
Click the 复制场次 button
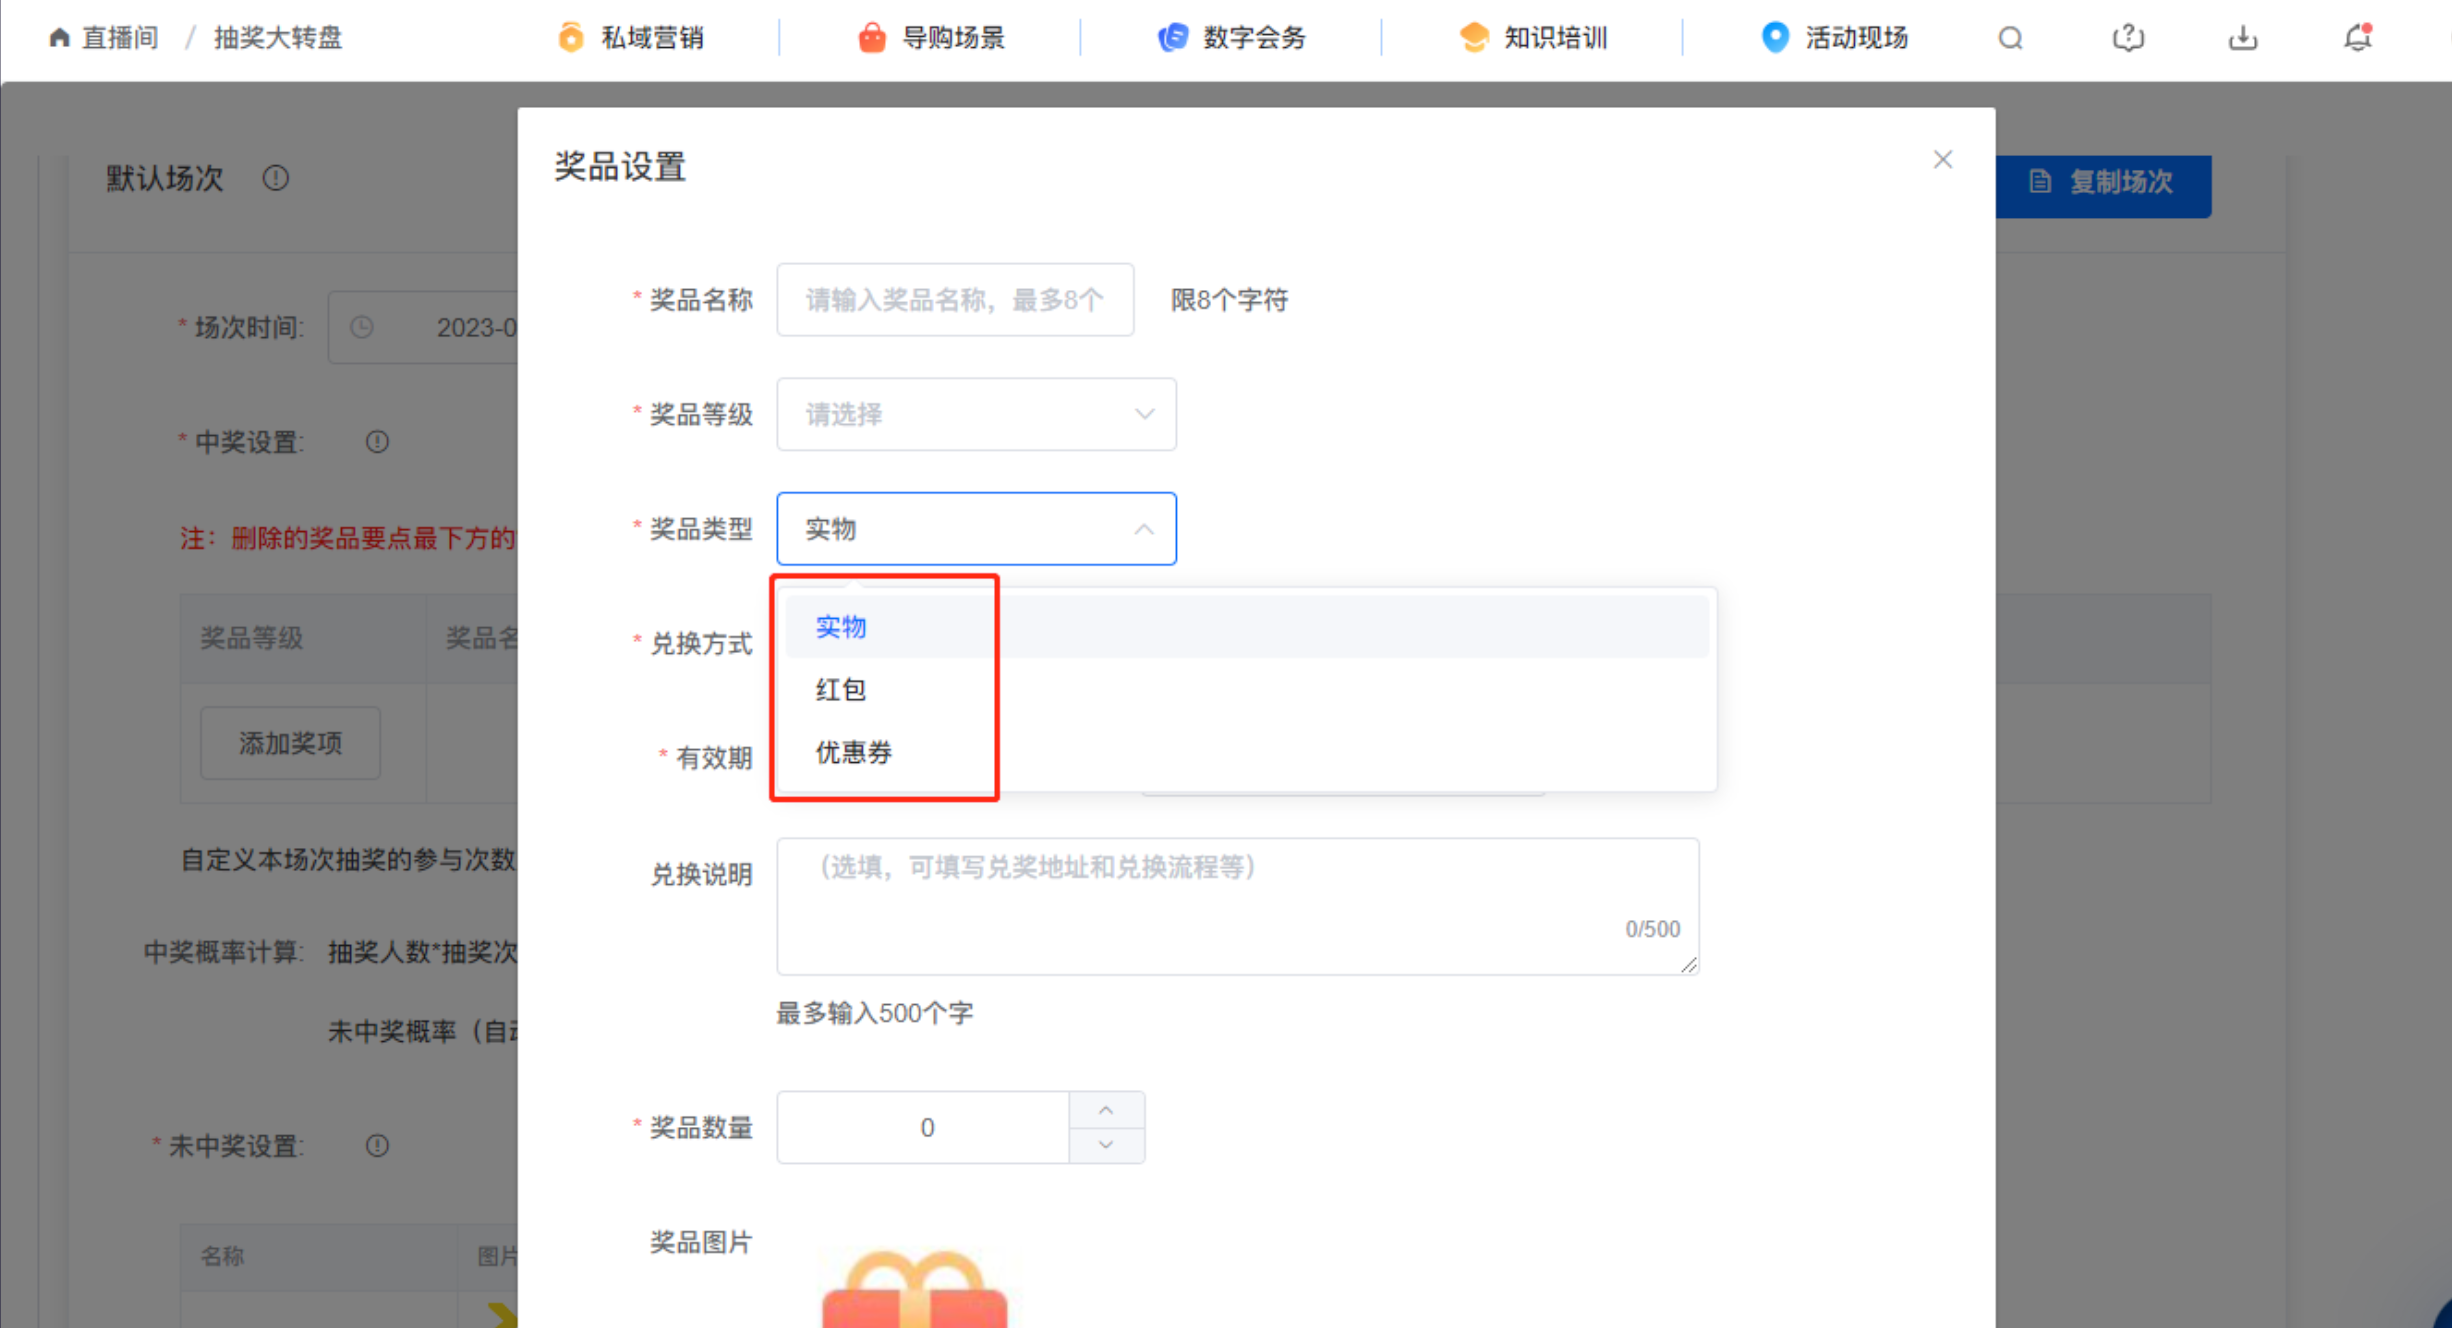click(2102, 183)
